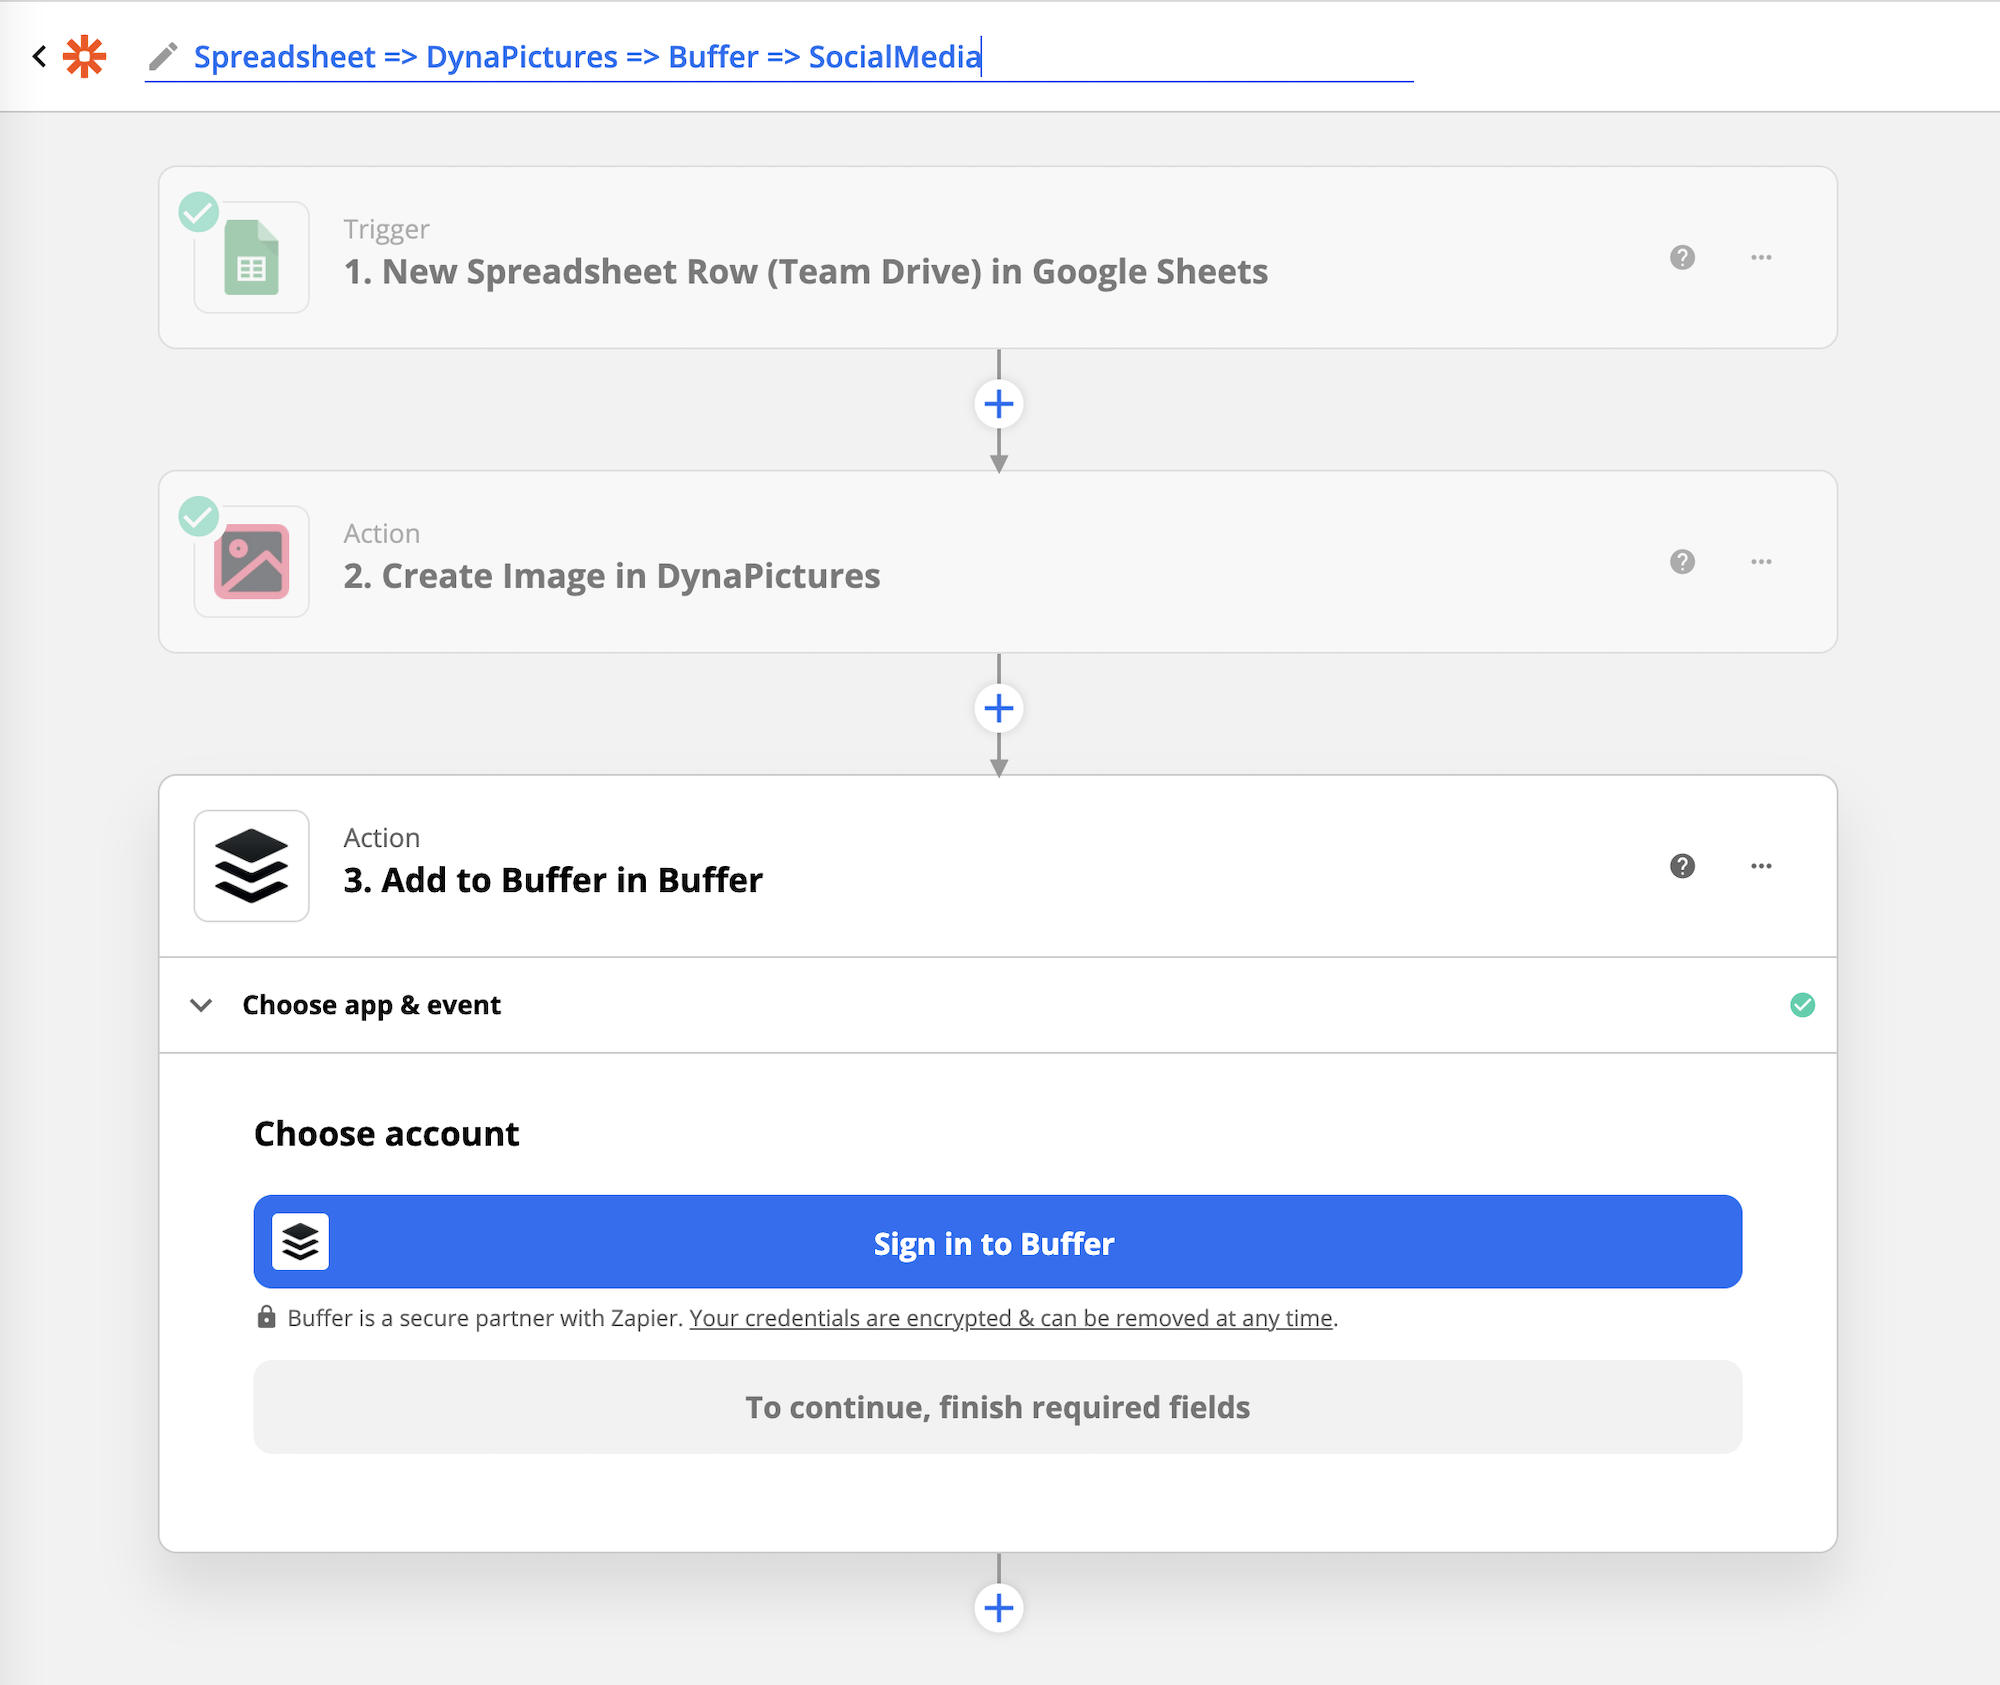The height and width of the screenshot is (1685, 2000).
Task: Open the options menu on the Buffer step
Action: click(x=1761, y=866)
